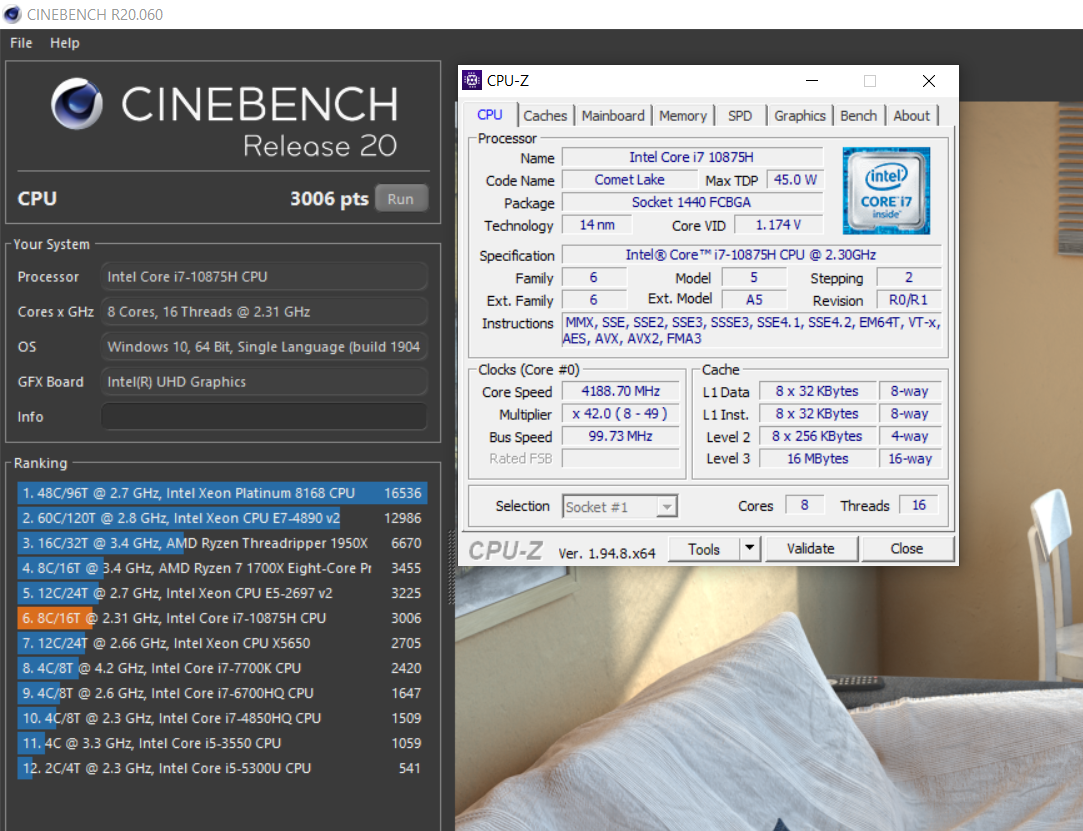
Task: Click the CPU-Z window title icon
Action: point(472,80)
